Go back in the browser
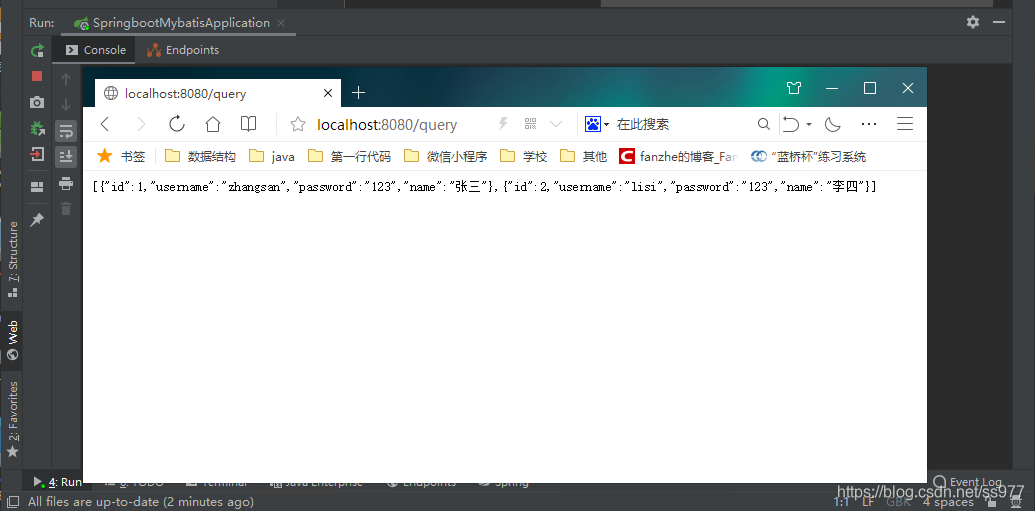This screenshot has height=511, width=1035. [104, 124]
